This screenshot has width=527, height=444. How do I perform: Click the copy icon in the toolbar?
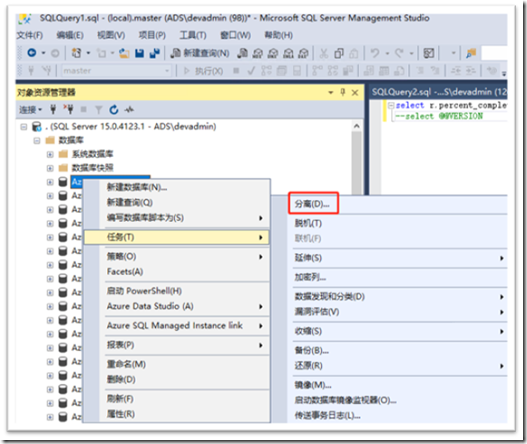click(x=339, y=53)
